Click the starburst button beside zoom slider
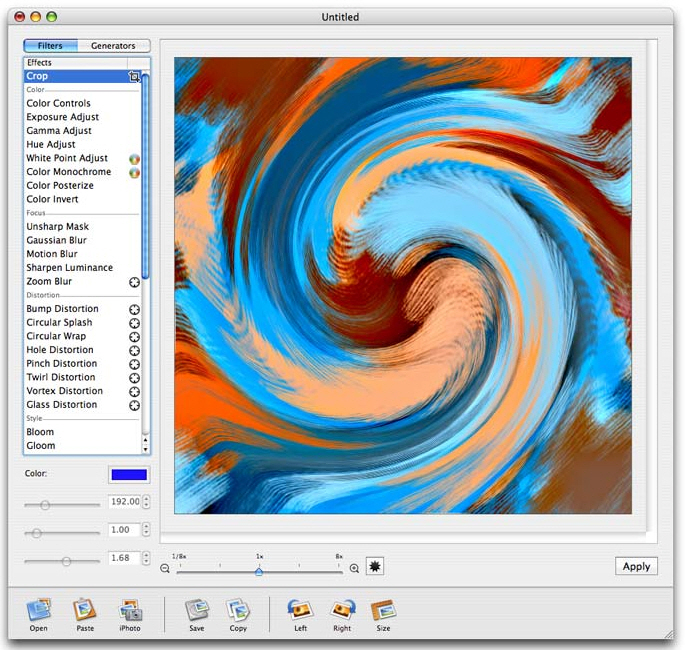 click(375, 567)
